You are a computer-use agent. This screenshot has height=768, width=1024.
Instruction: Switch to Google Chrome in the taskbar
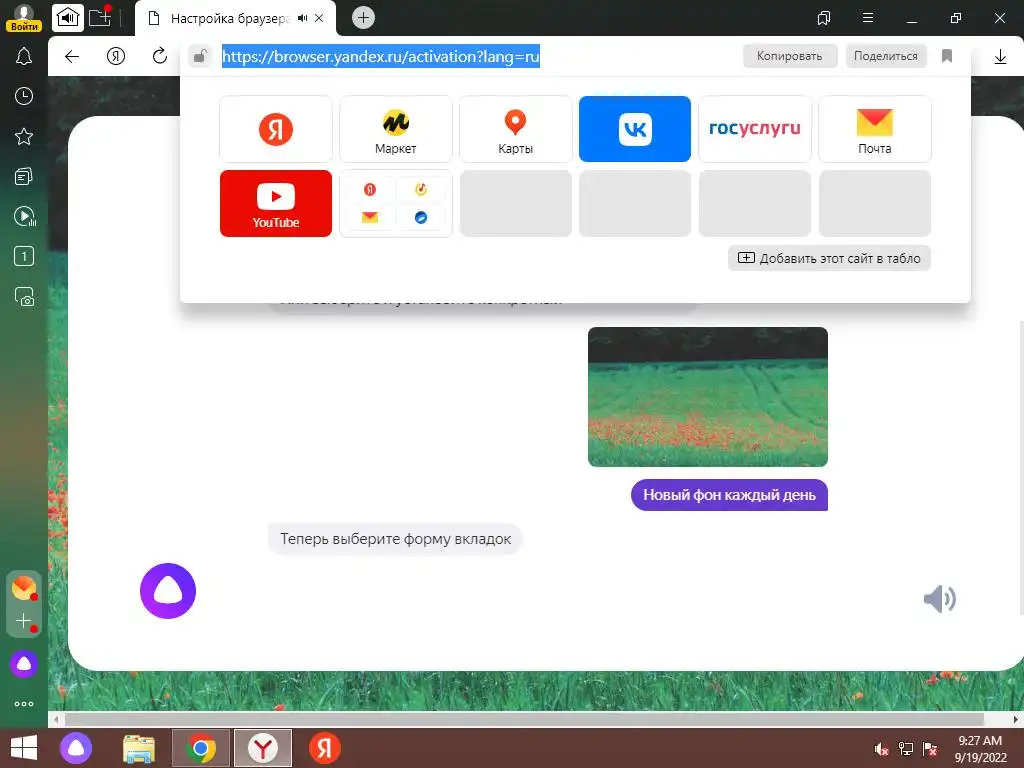pos(200,748)
